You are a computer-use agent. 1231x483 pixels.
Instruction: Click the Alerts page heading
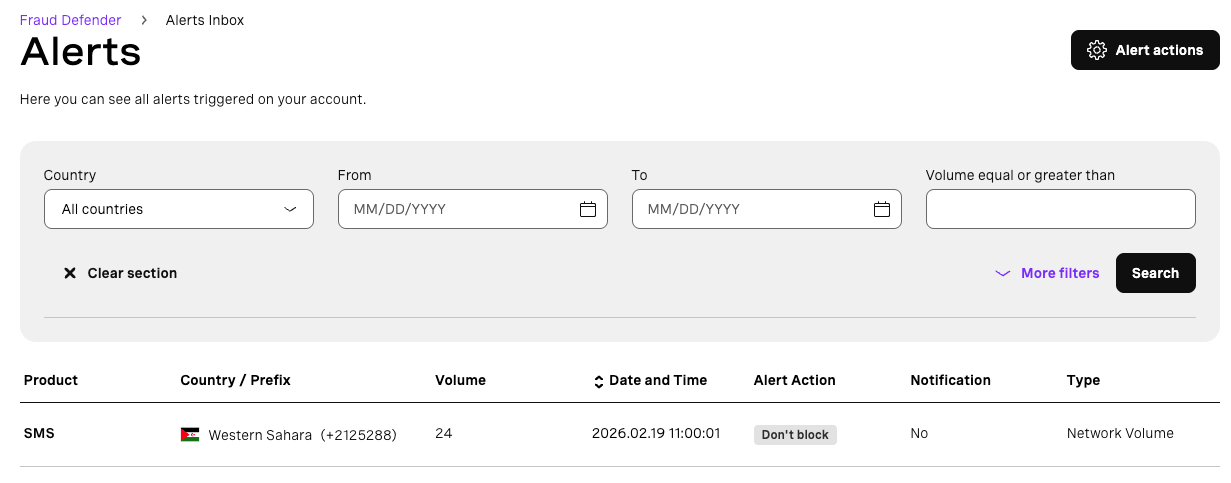[81, 51]
